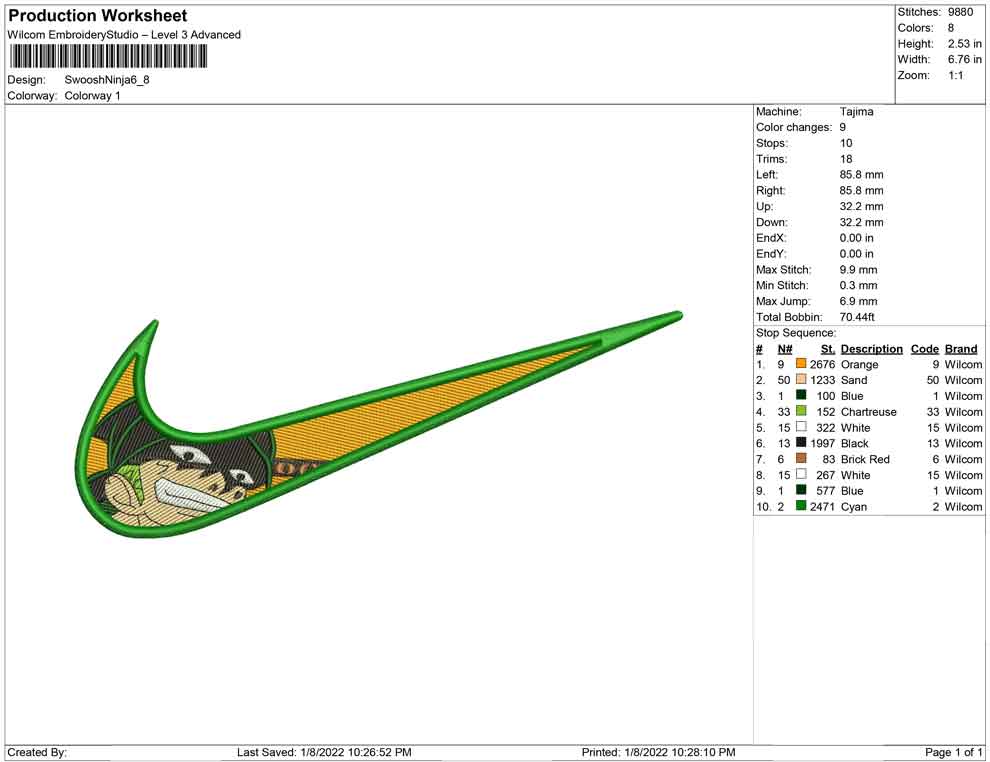Click the Code column header
The image size is (990, 762).
(x=924, y=349)
